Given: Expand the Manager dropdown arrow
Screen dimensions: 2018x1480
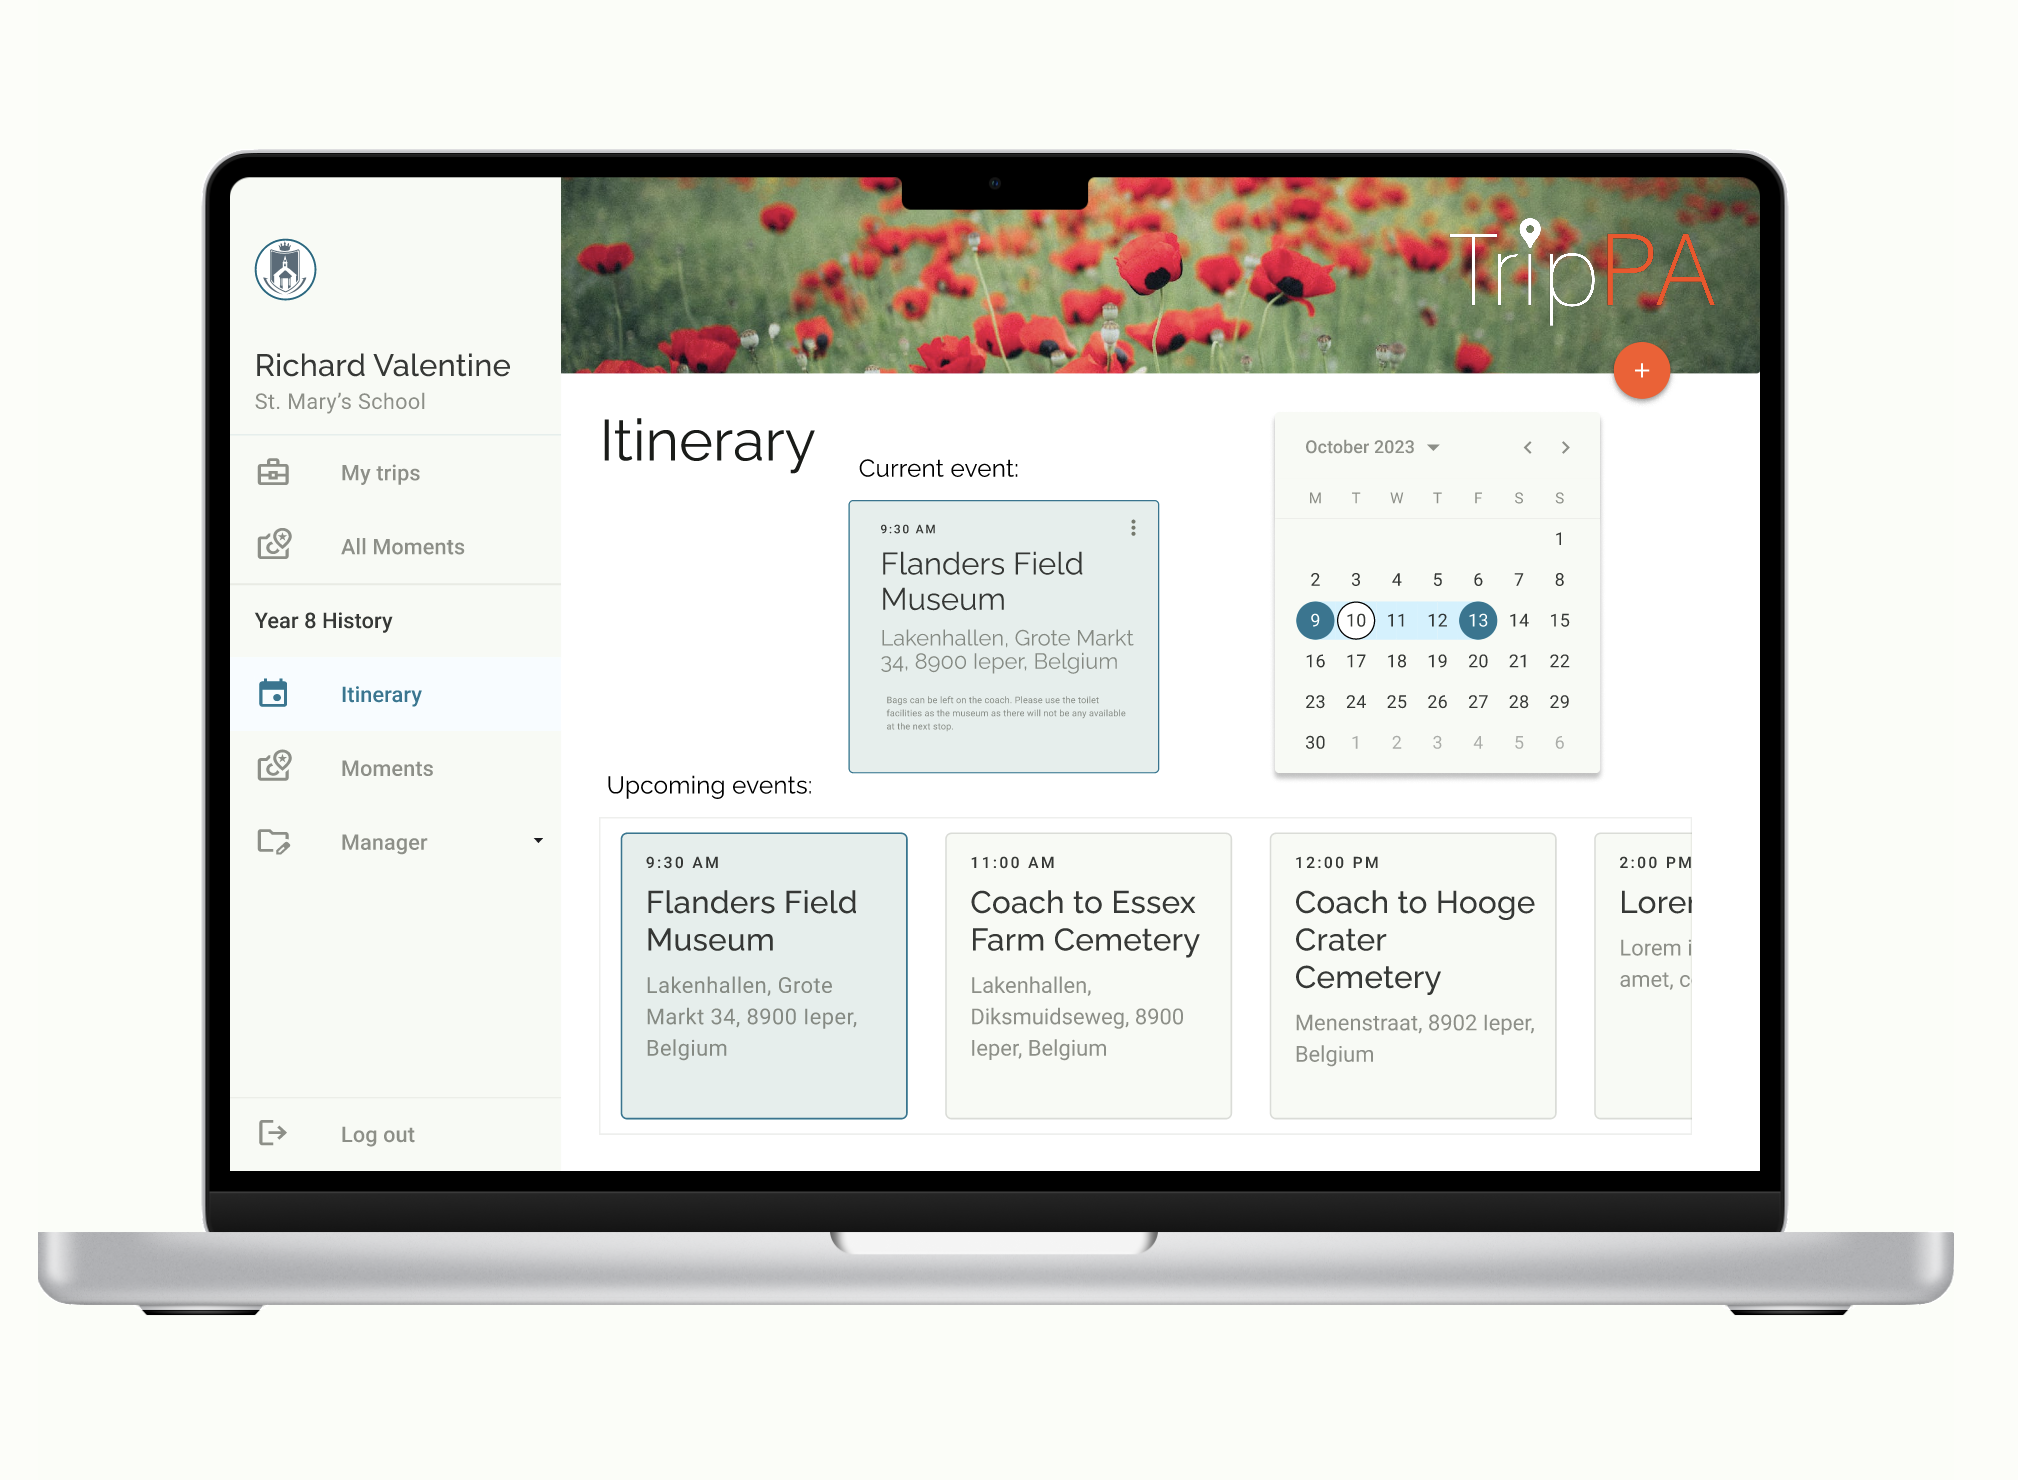Looking at the screenshot, I should coord(538,841).
